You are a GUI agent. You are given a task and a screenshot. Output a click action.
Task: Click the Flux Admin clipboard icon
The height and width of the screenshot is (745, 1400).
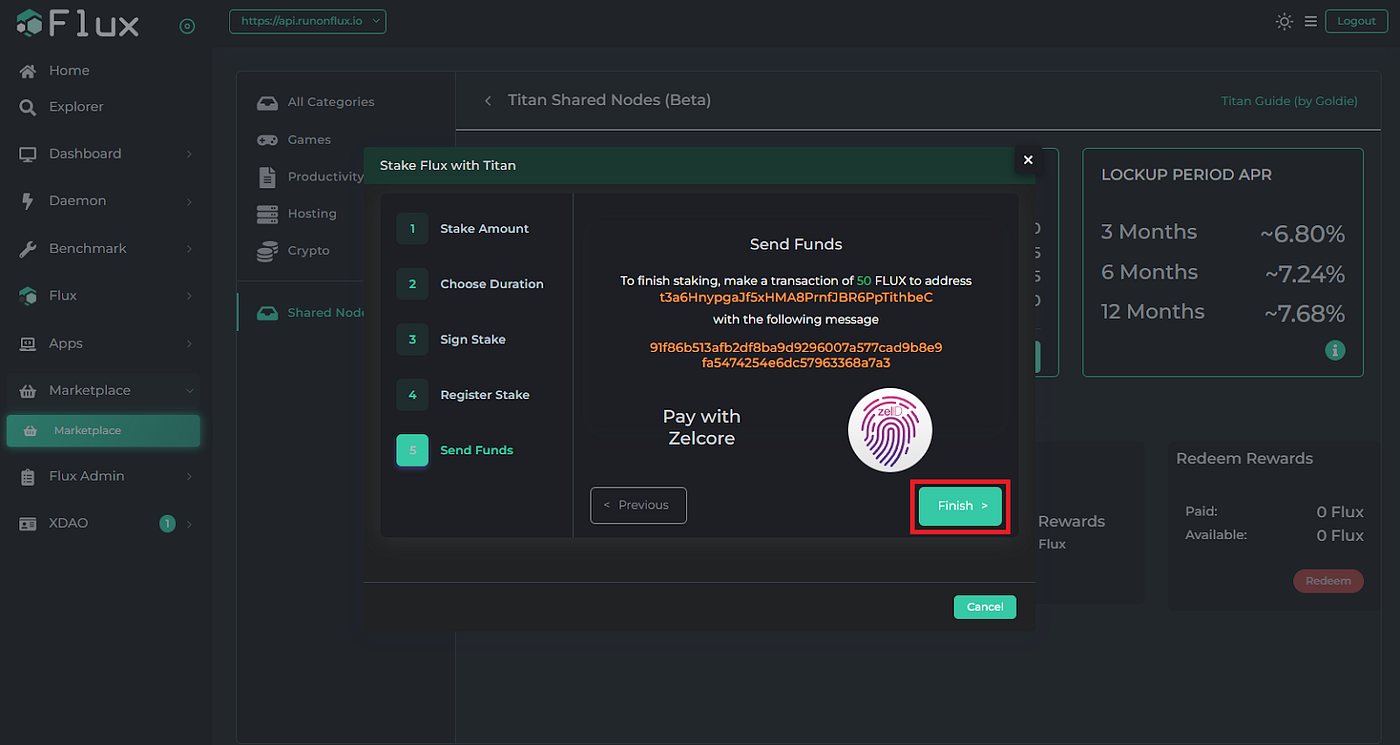coord(28,477)
